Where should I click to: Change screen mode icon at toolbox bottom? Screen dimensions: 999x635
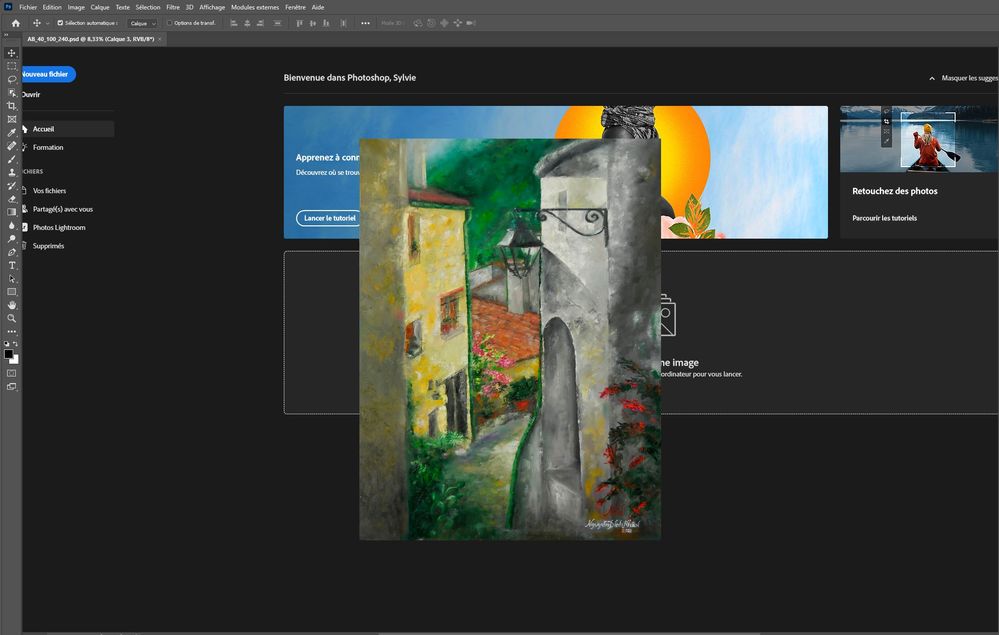coord(11,387)
